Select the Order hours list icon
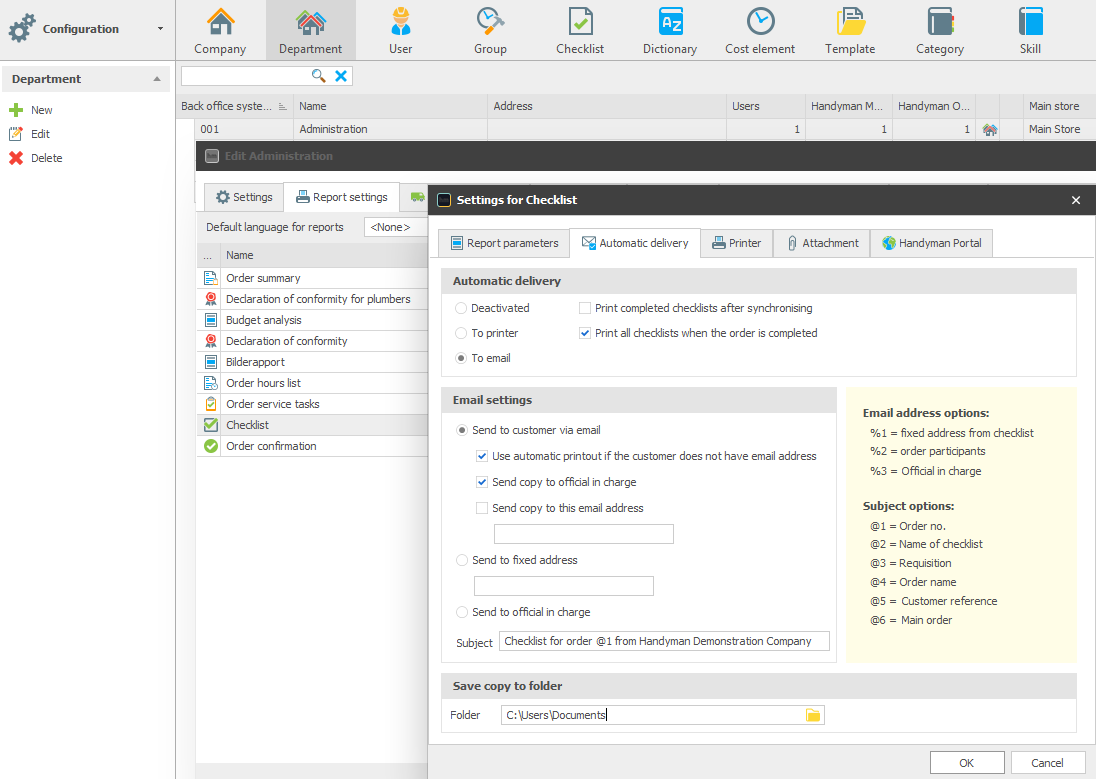The width and height of the screenshot is (1096, 779). coord(210,383)
